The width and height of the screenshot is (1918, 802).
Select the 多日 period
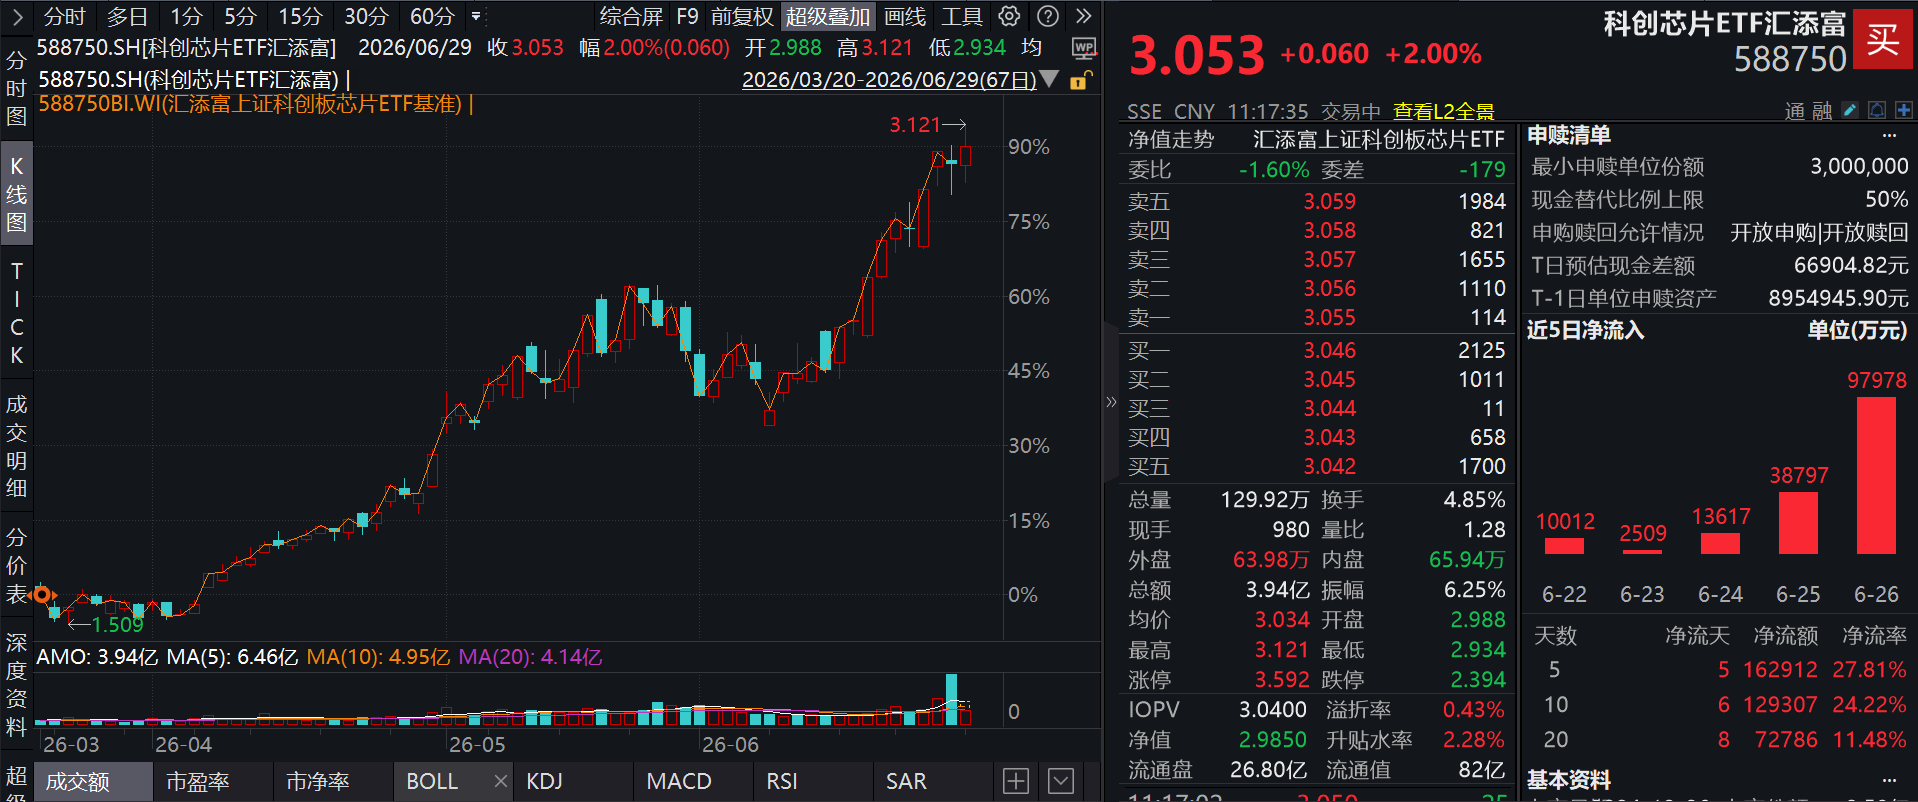coord(127,16)
